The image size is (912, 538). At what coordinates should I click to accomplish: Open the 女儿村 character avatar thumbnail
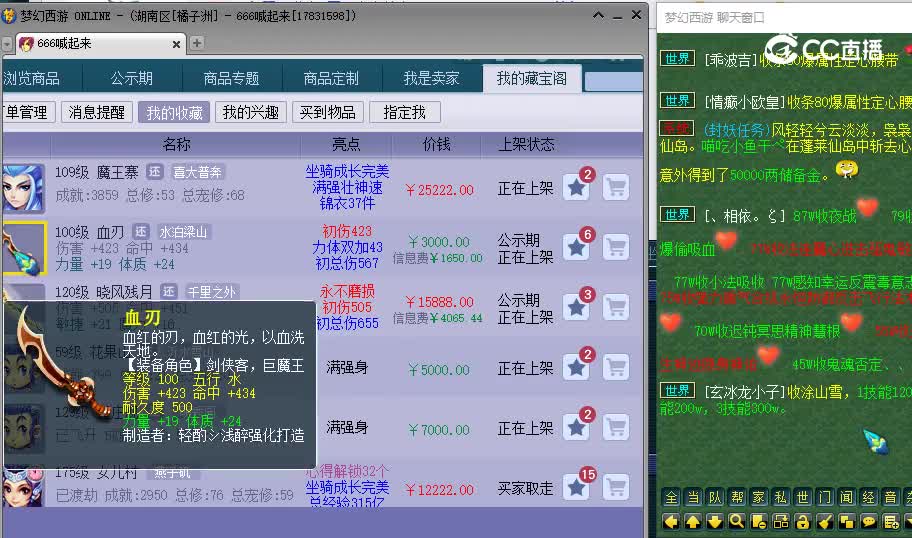(x=23, y=487)
